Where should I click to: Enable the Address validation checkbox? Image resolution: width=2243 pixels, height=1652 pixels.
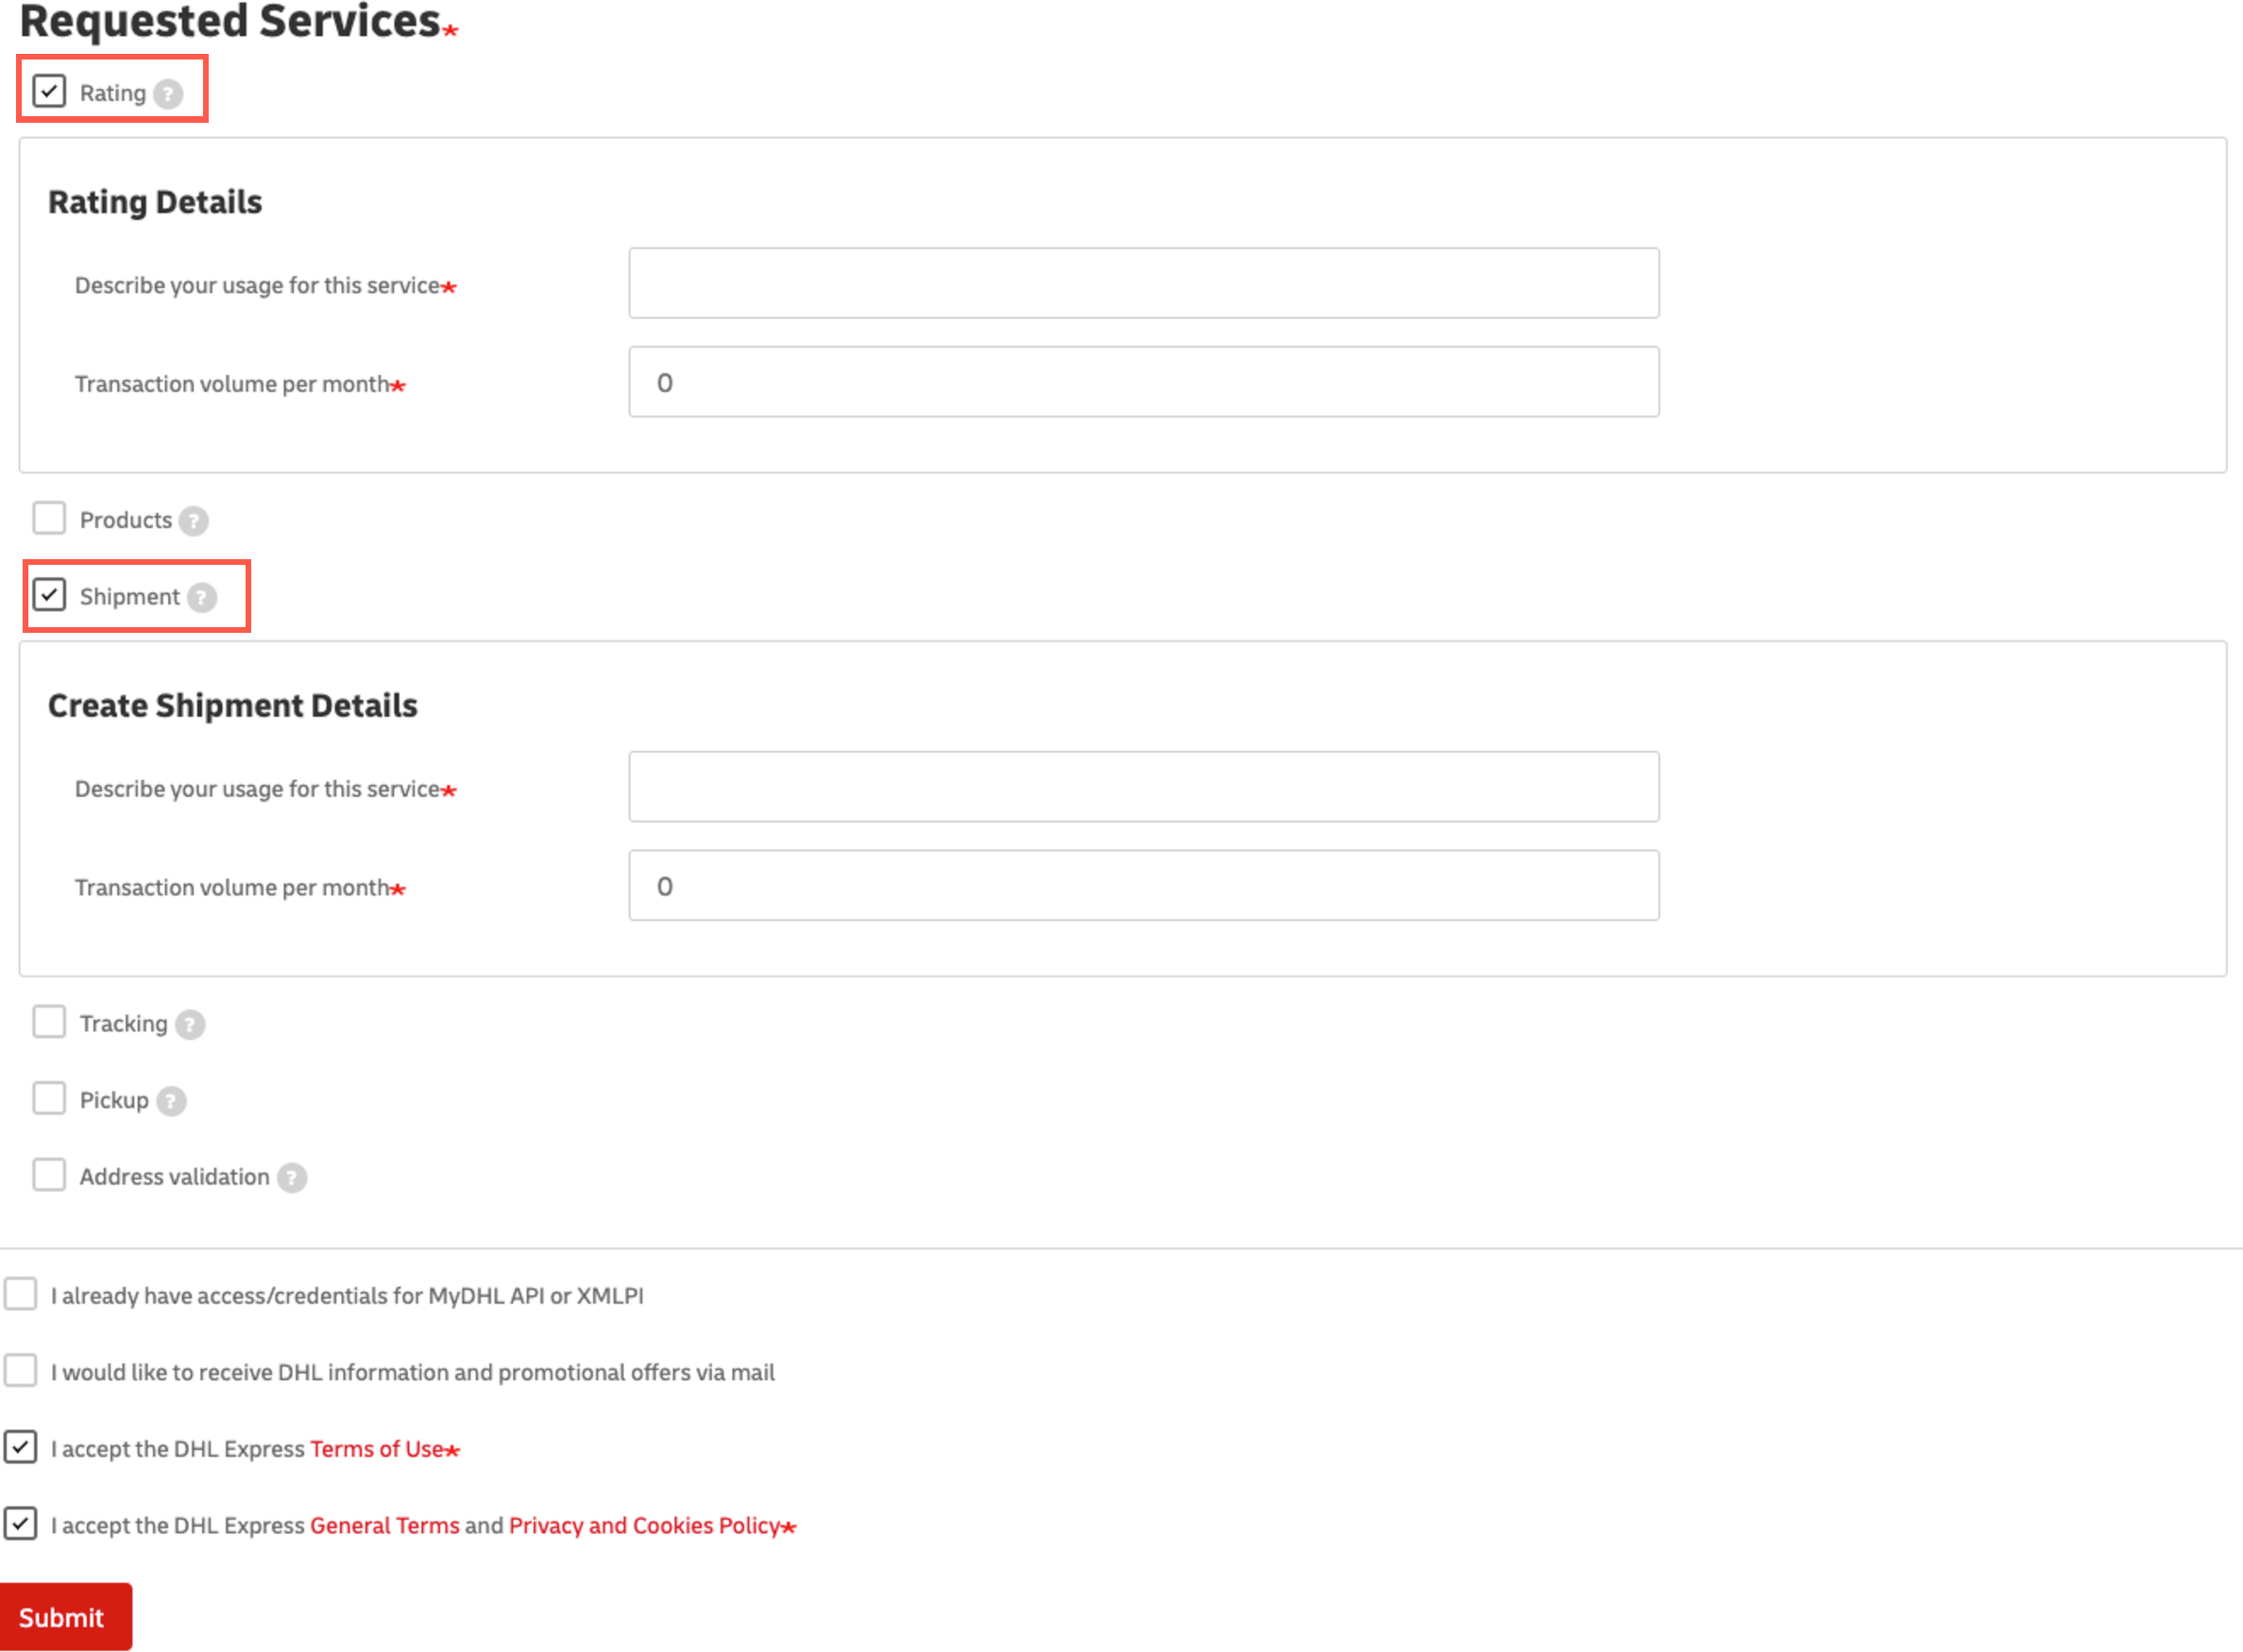[47, 1175]
